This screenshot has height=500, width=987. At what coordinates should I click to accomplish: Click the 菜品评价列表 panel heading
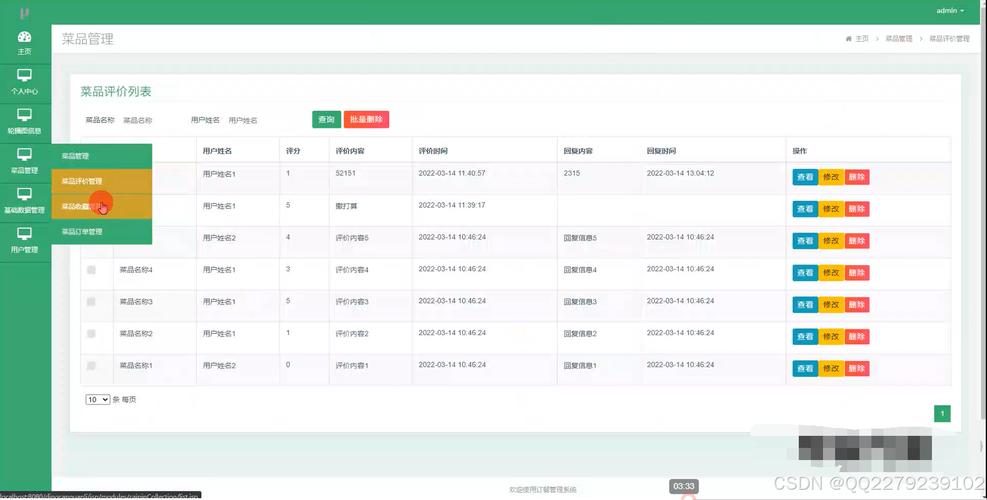(x=116, y=91)
